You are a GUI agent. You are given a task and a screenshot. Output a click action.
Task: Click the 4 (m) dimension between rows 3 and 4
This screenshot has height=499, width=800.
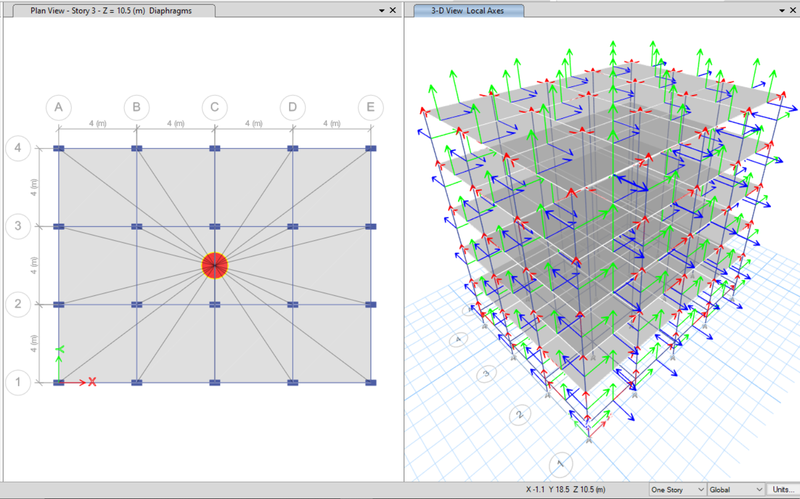[x=34, y=187]
